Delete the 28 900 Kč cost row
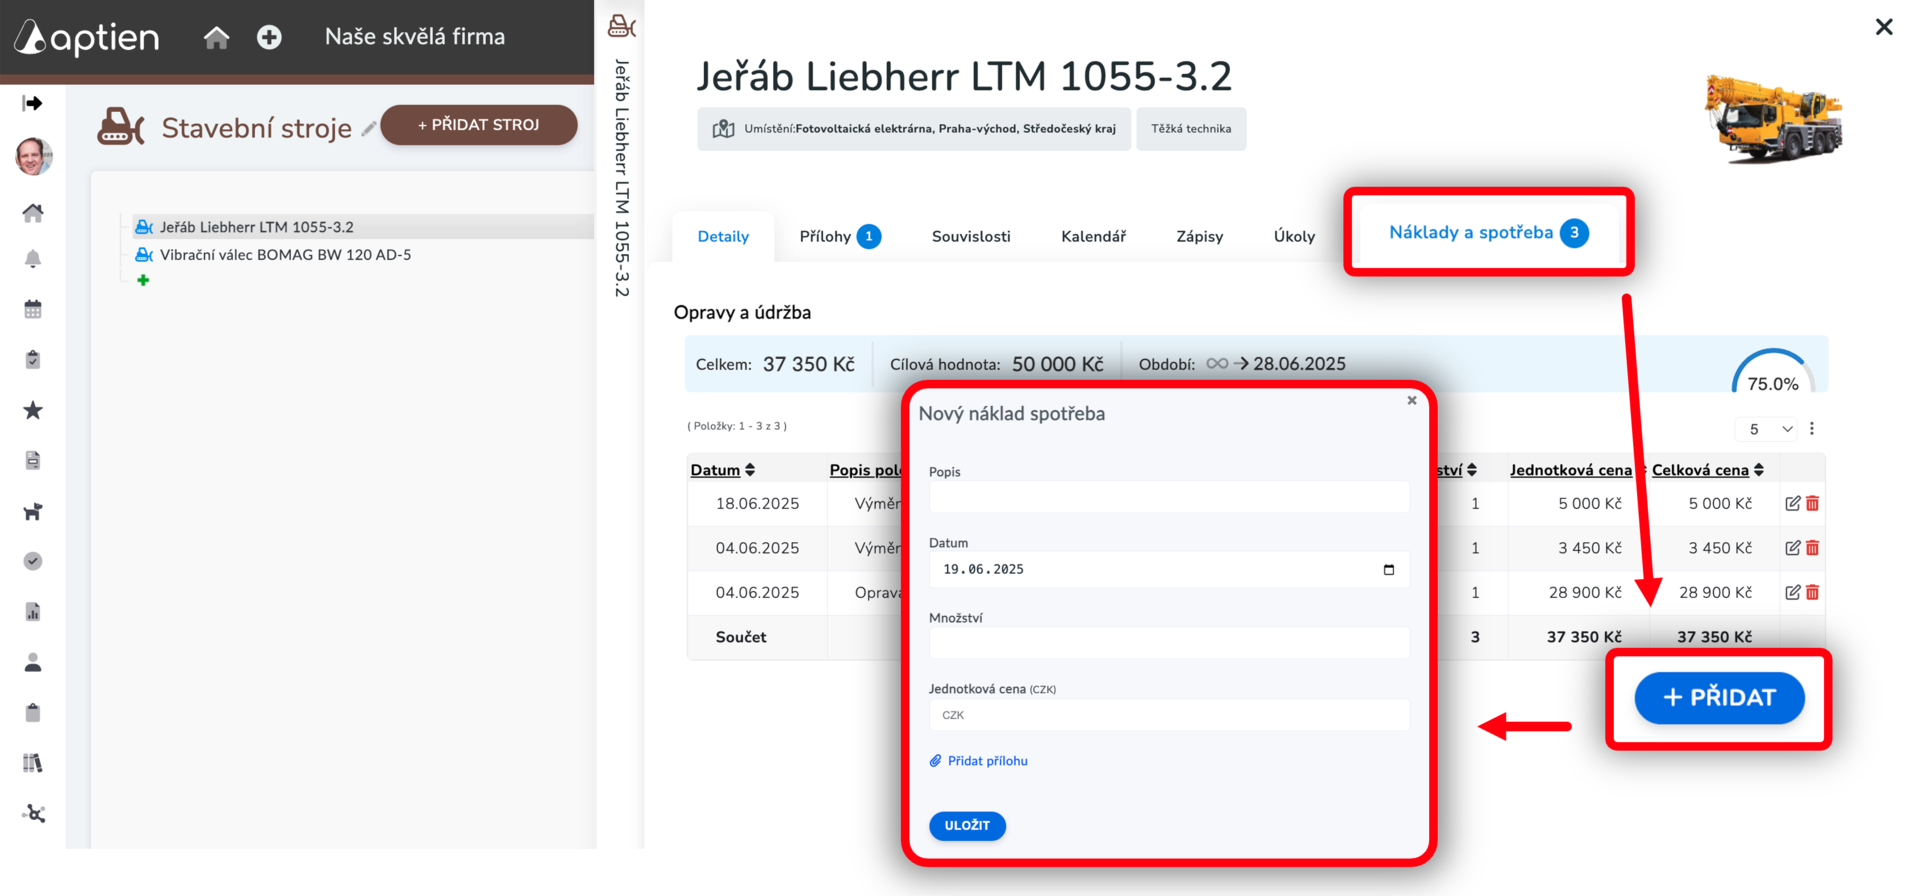The height and width of the screenshot is (896, 1920). pos(1812,593)
